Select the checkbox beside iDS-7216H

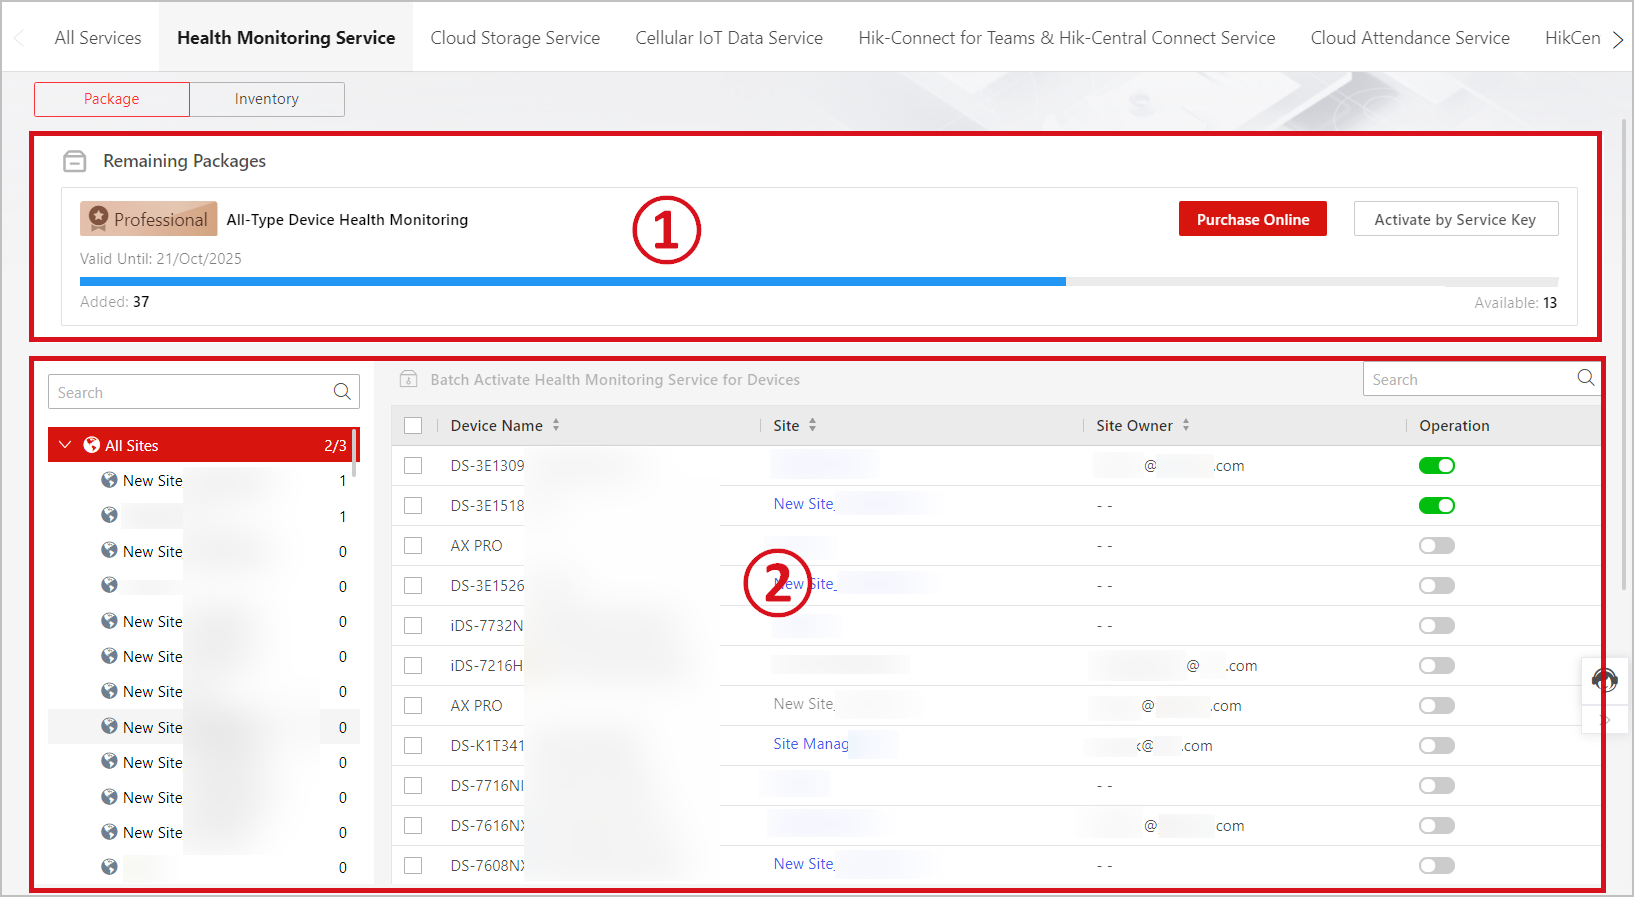(413, 666)
